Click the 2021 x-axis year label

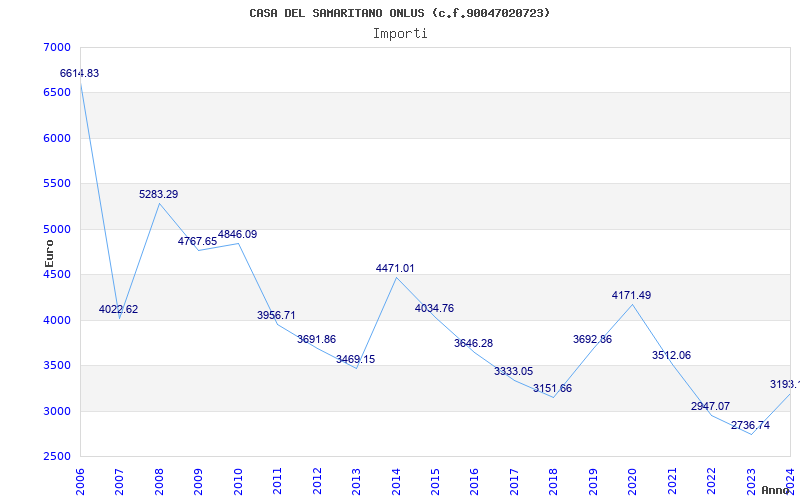(x=672, y=481)
